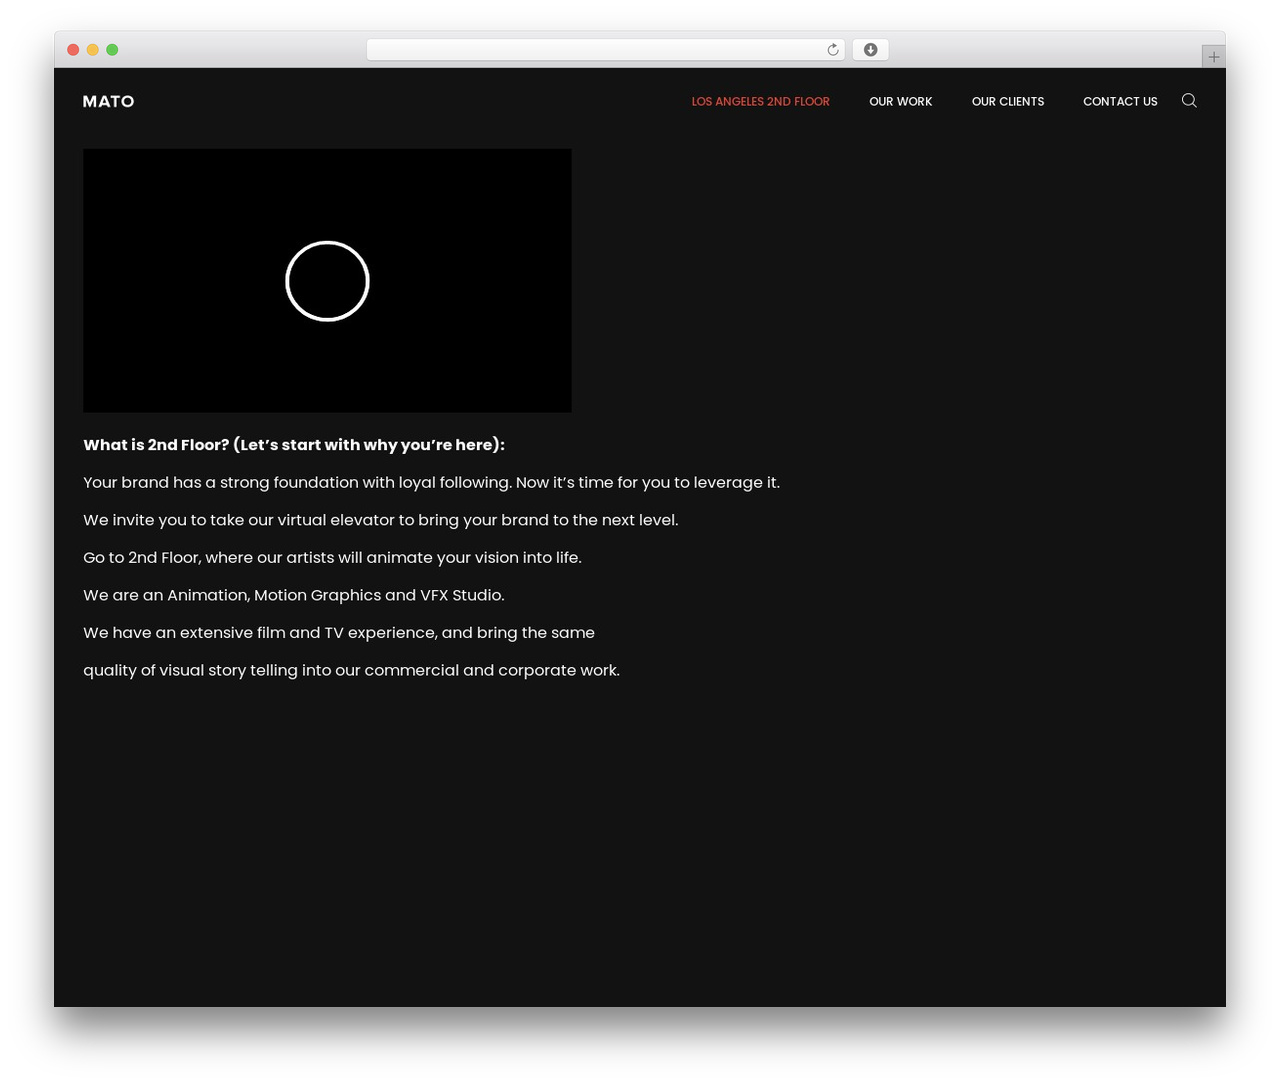Viewport: 1280px width, 1084px height.
Task: Click the 'quality of visual story telling' line
Action: click(x=351, y=670)
